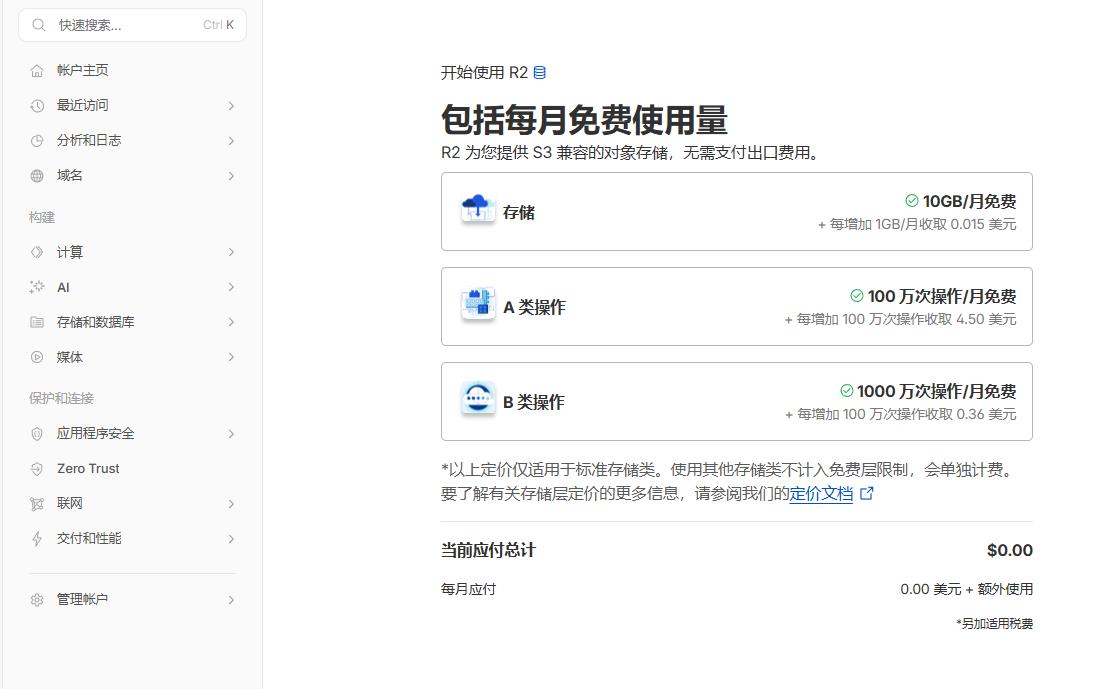Image resolution: width=1100 pixels, height=689 pixels.
Task: Click the green check beside 1000 万次操作/月免费
Action: tap(847, 390)
